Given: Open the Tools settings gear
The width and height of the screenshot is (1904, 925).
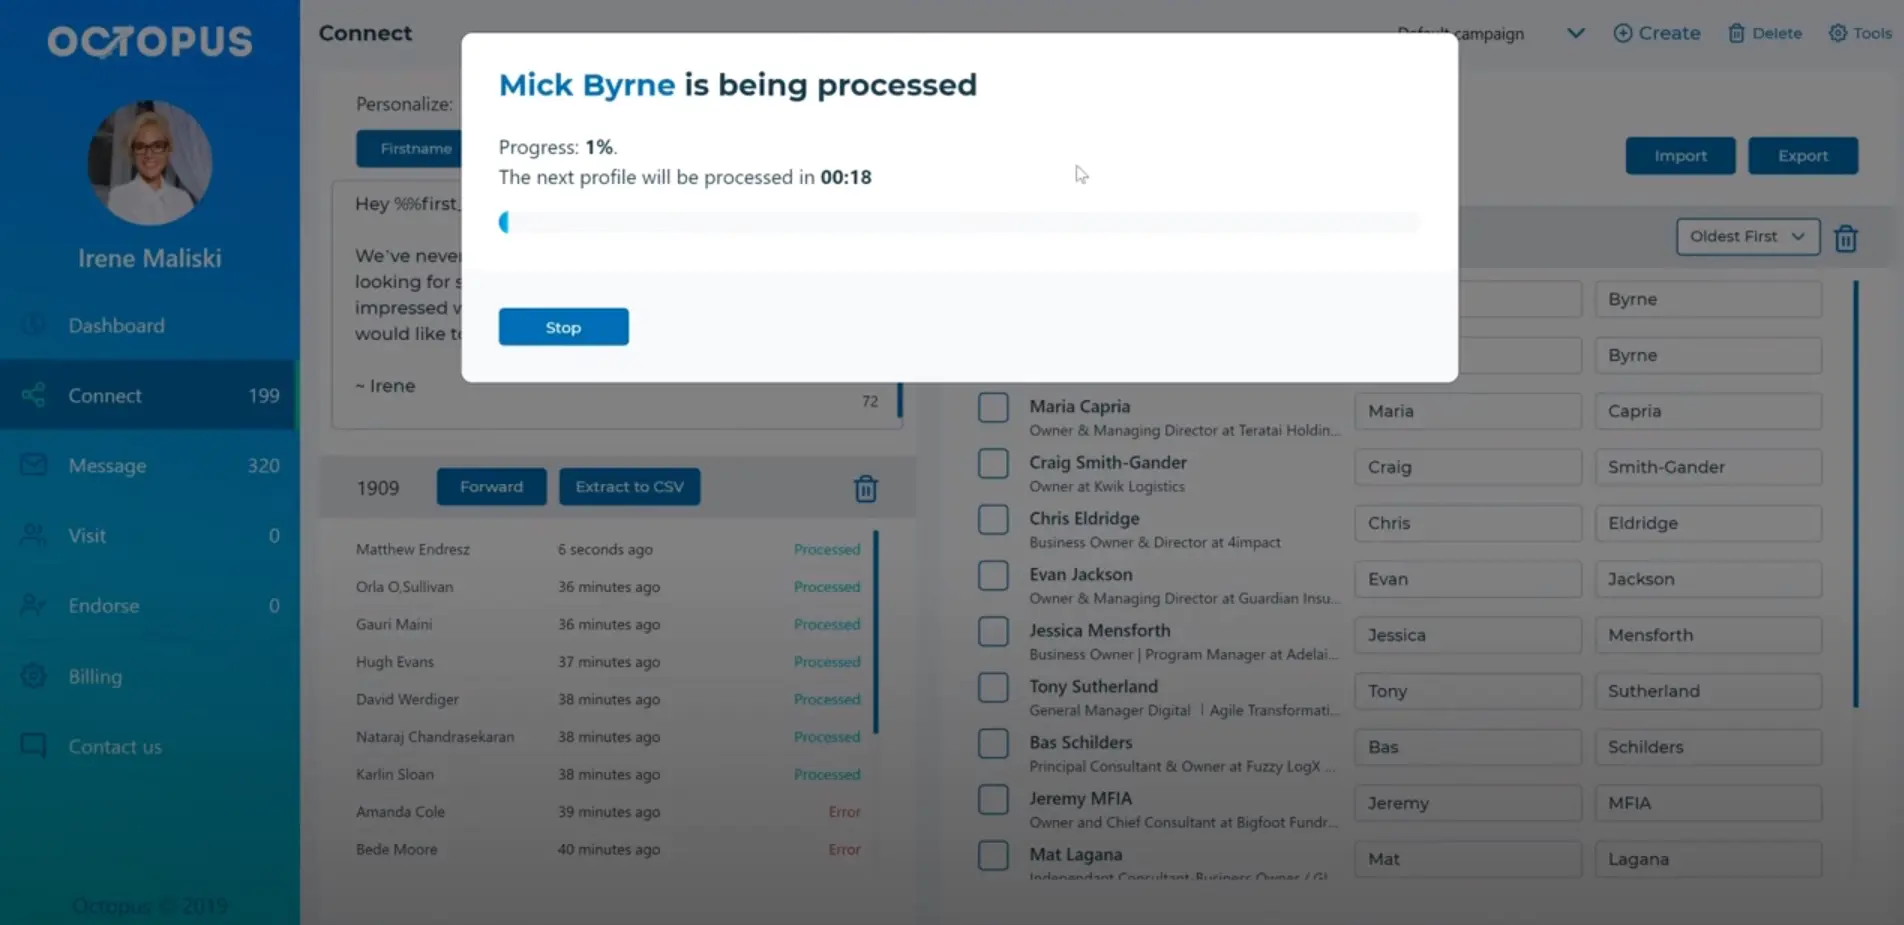Looking at the screenshot, I should (x=1838, y=33).
